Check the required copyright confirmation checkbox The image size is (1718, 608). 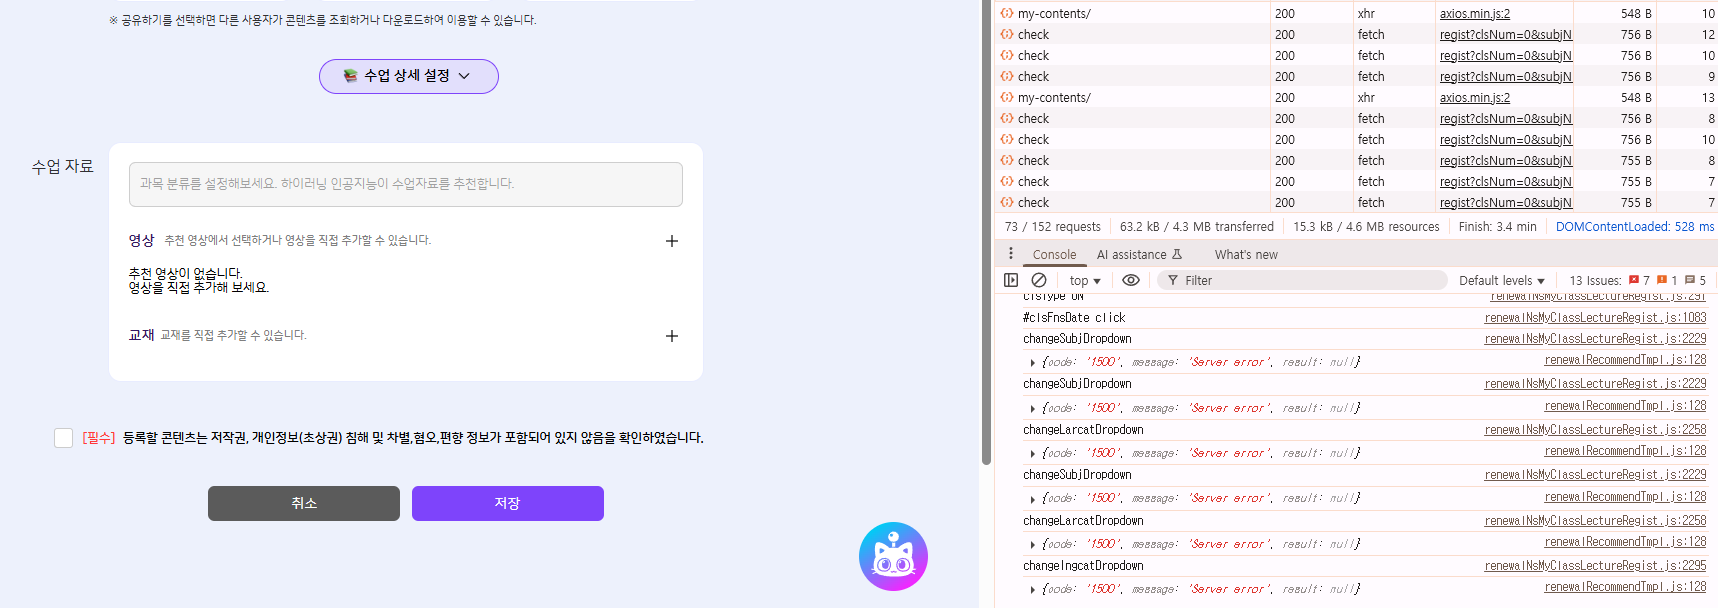[x=63, y=438]
